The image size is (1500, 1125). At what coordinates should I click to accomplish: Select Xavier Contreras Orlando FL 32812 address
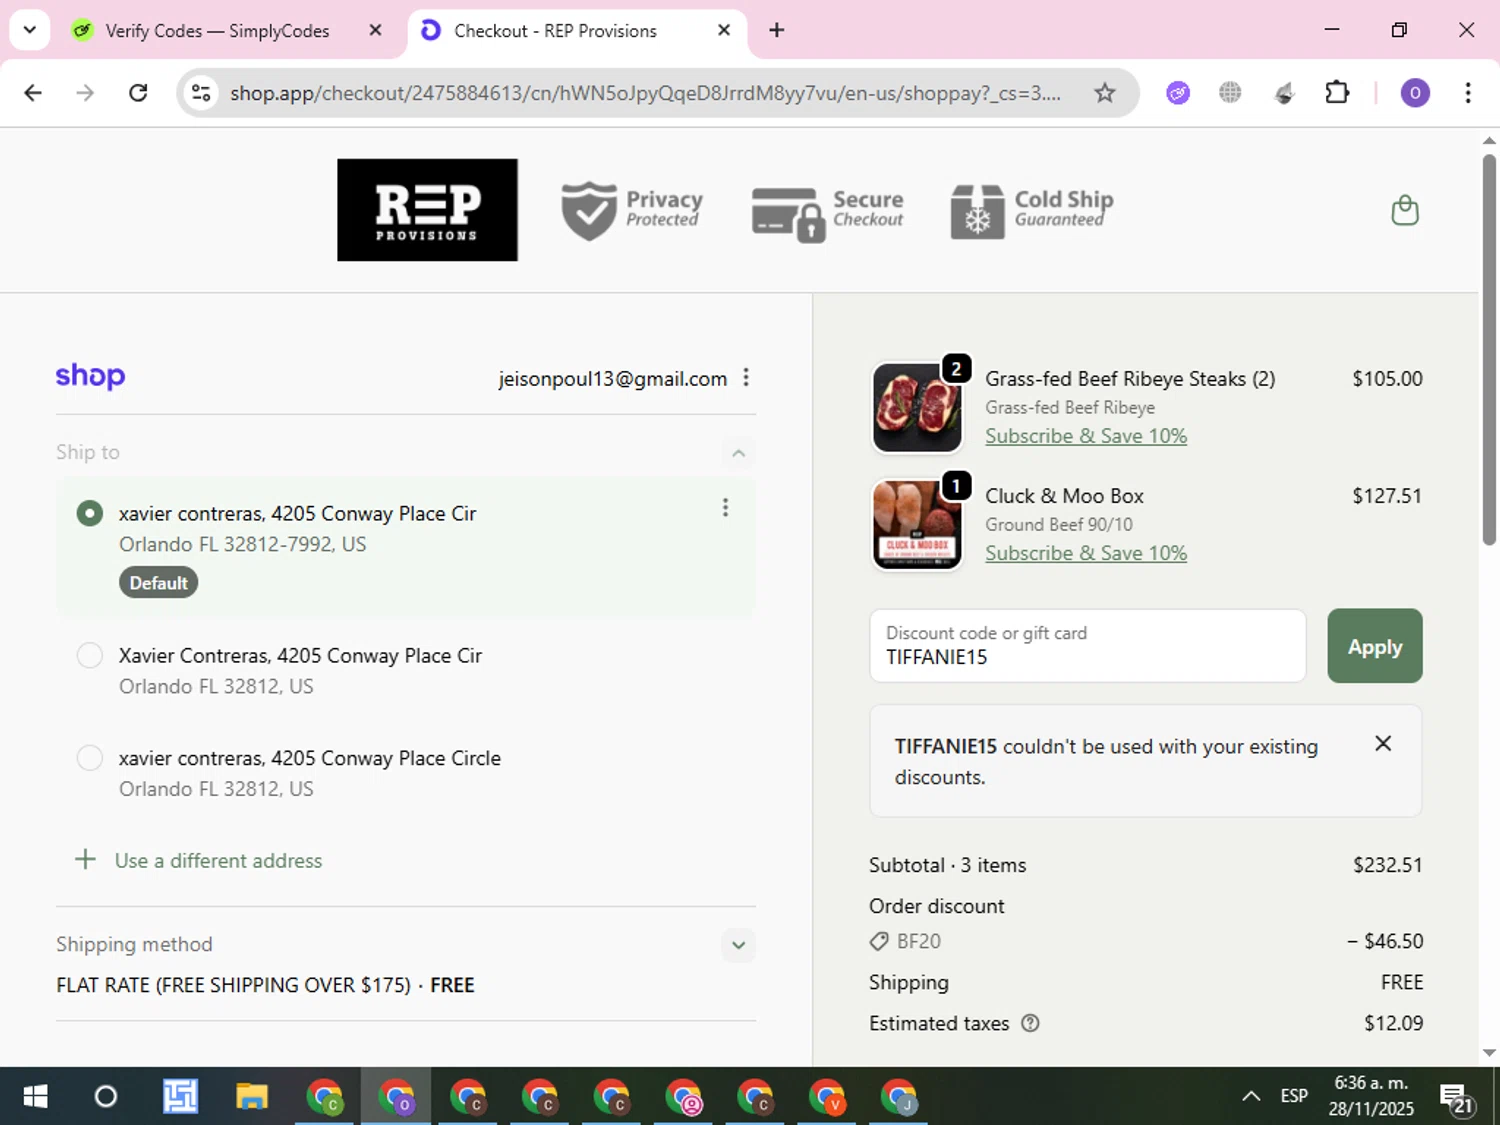point(90,655)
